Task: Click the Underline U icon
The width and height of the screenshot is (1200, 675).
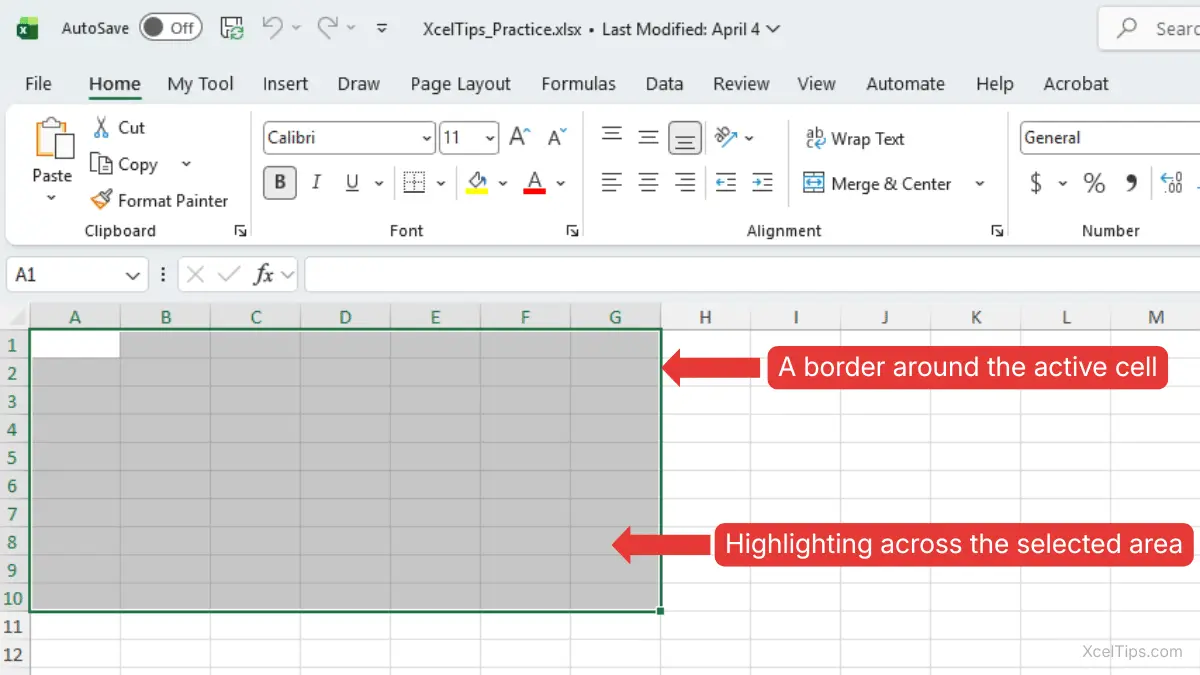Action: (x=352, y=182)
